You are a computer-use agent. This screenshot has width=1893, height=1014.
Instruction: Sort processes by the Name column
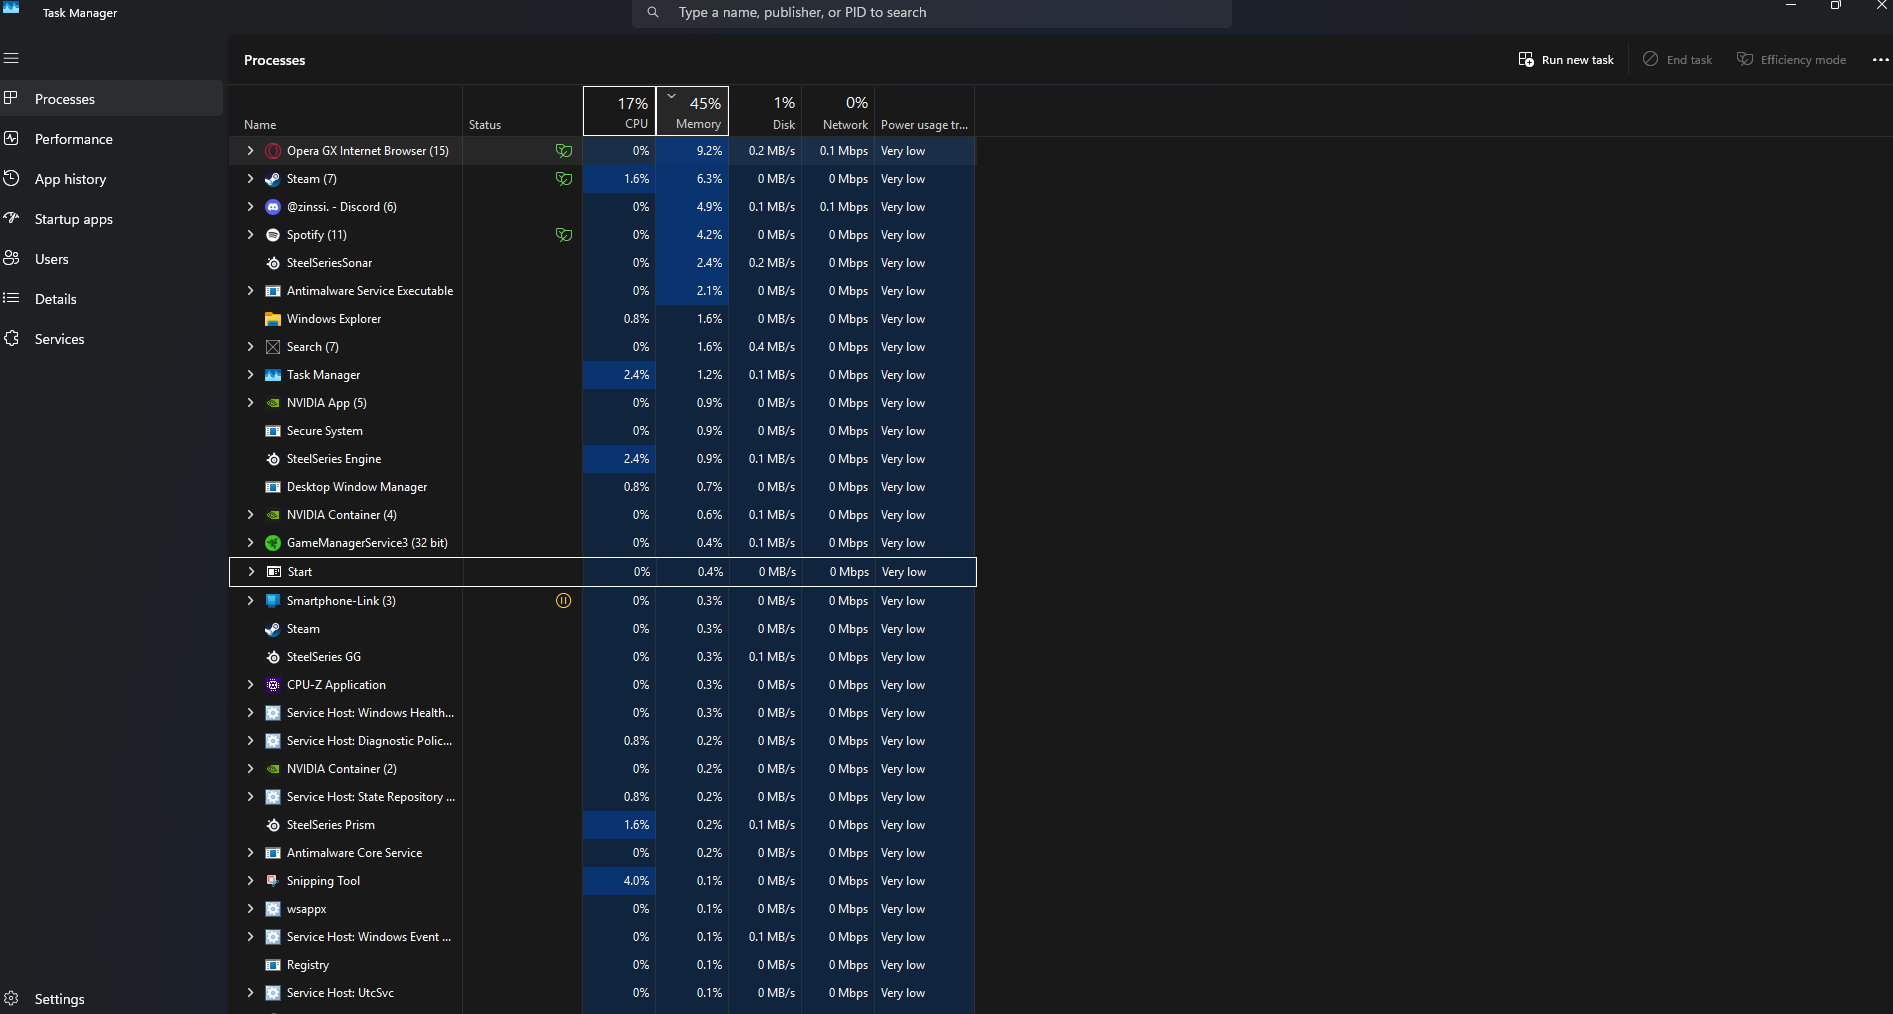pos(345,111)
